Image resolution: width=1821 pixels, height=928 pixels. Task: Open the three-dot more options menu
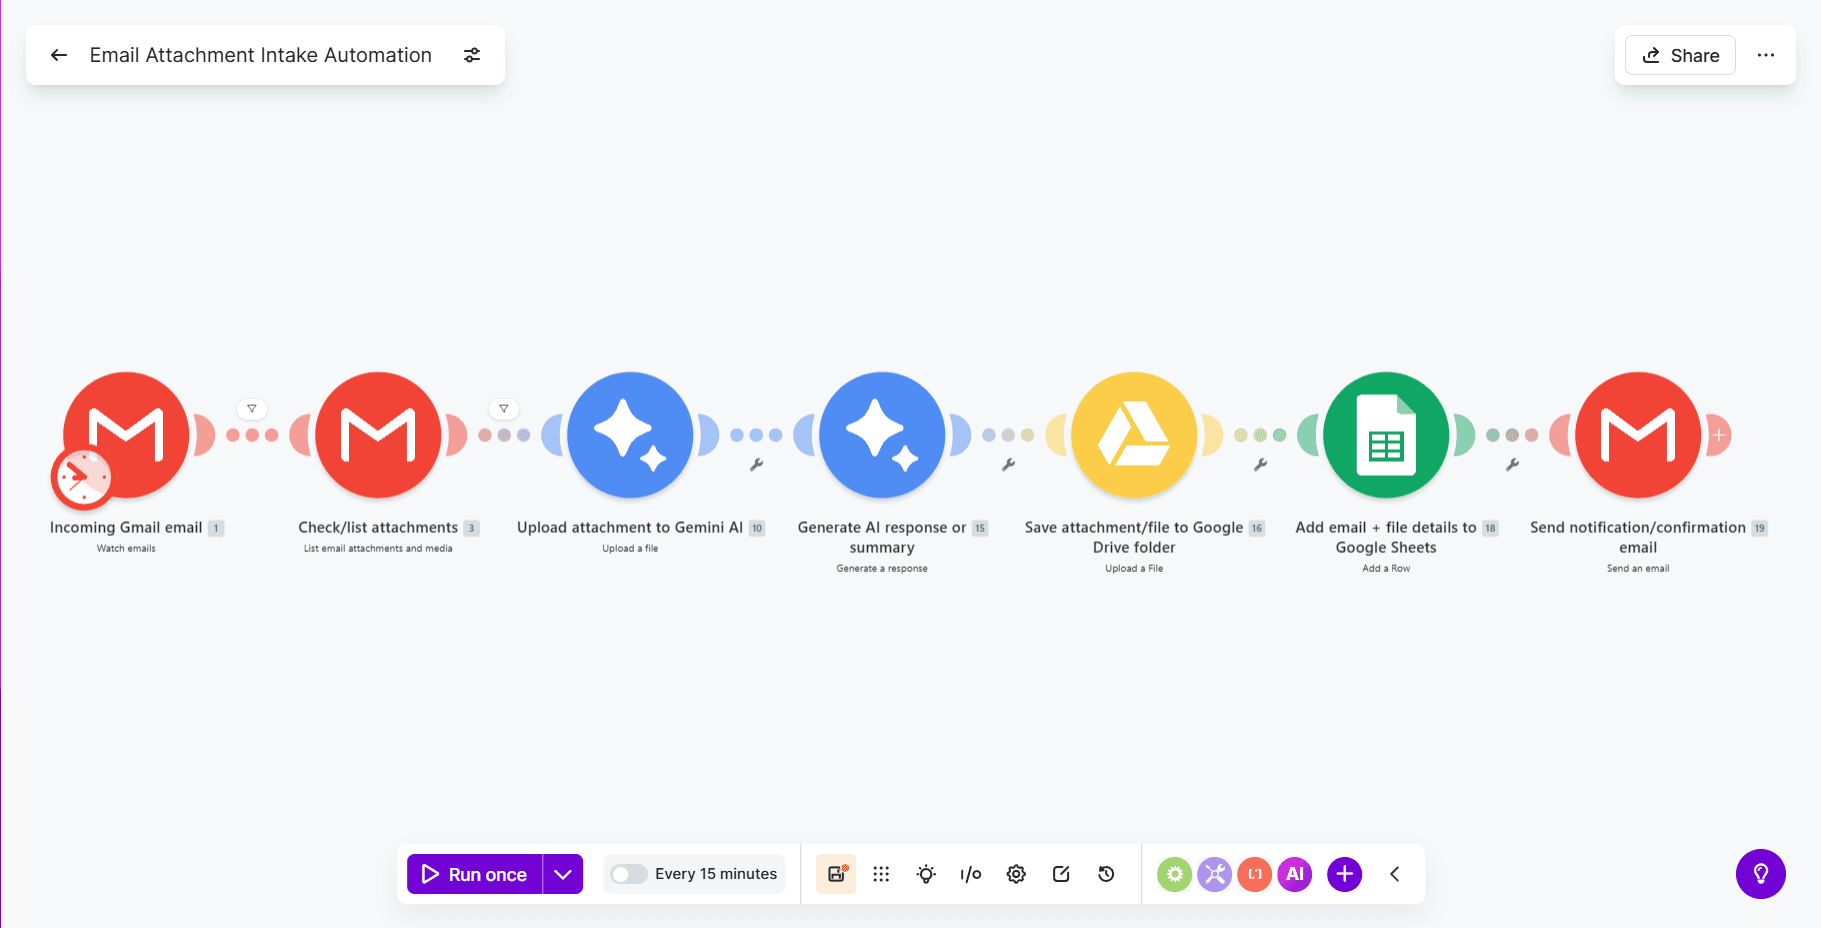point(1766,55)
